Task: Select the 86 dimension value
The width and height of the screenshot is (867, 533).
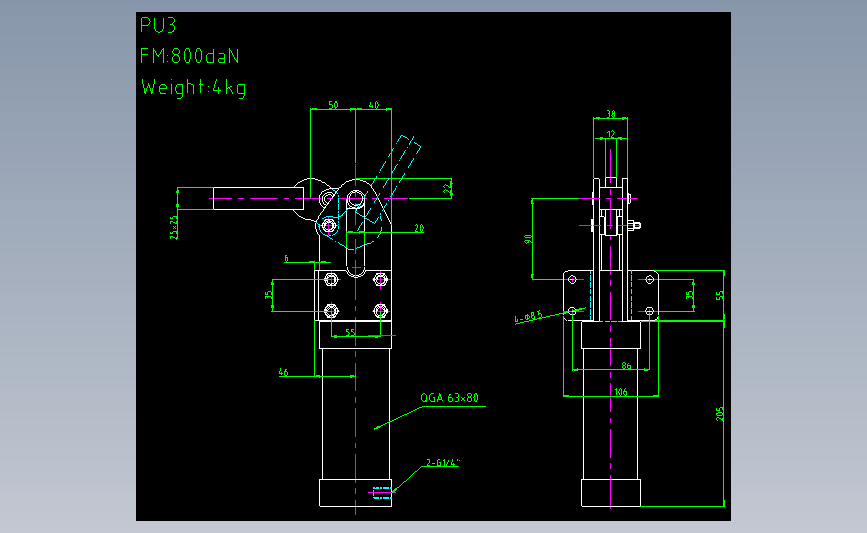Action: tap(626, 365)
